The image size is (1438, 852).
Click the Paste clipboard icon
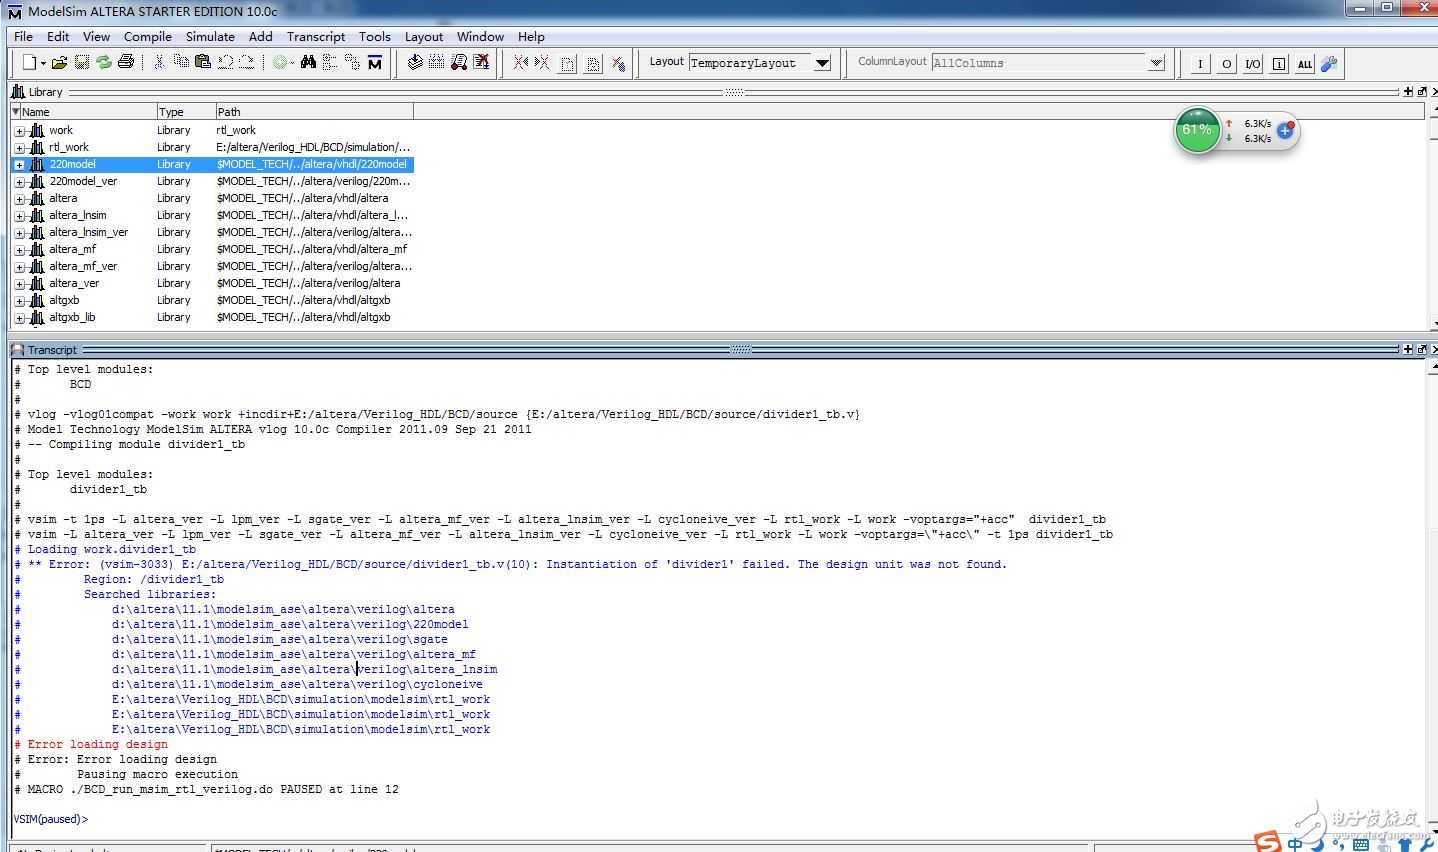pyautogui.click(x=202, y=62)
